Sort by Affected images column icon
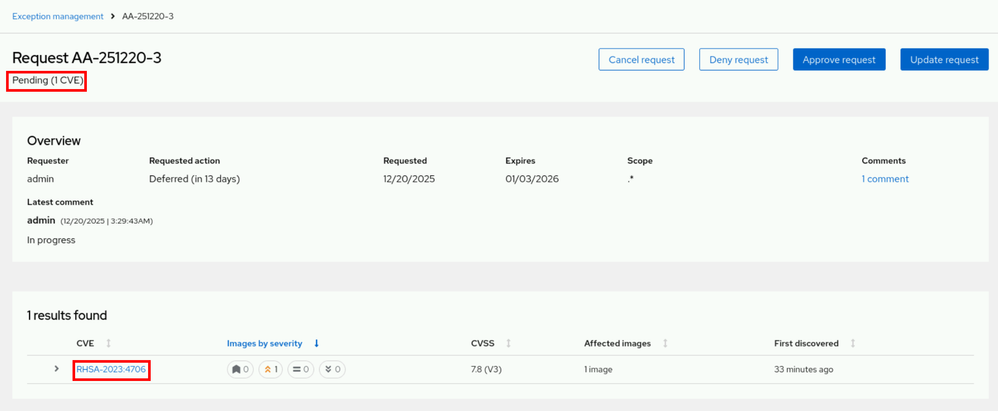This screenshot has height=411, width=998. tap(665, 343)
